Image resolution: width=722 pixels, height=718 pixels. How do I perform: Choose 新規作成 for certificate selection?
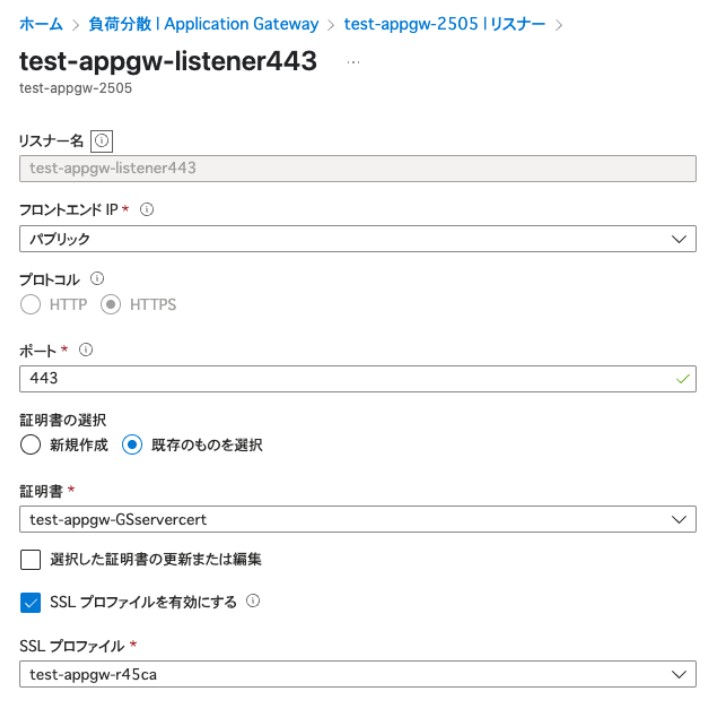(x=30, y=445)
